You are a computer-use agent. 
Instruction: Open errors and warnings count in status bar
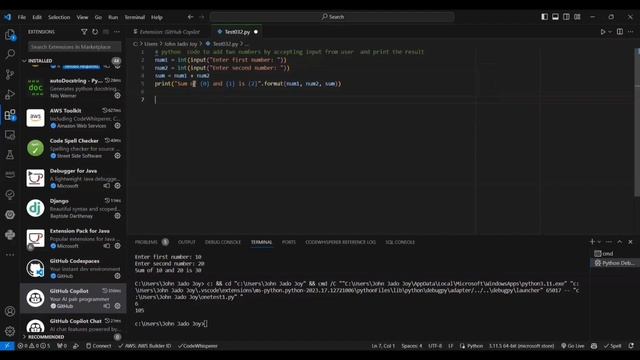[x=34, y=346]
